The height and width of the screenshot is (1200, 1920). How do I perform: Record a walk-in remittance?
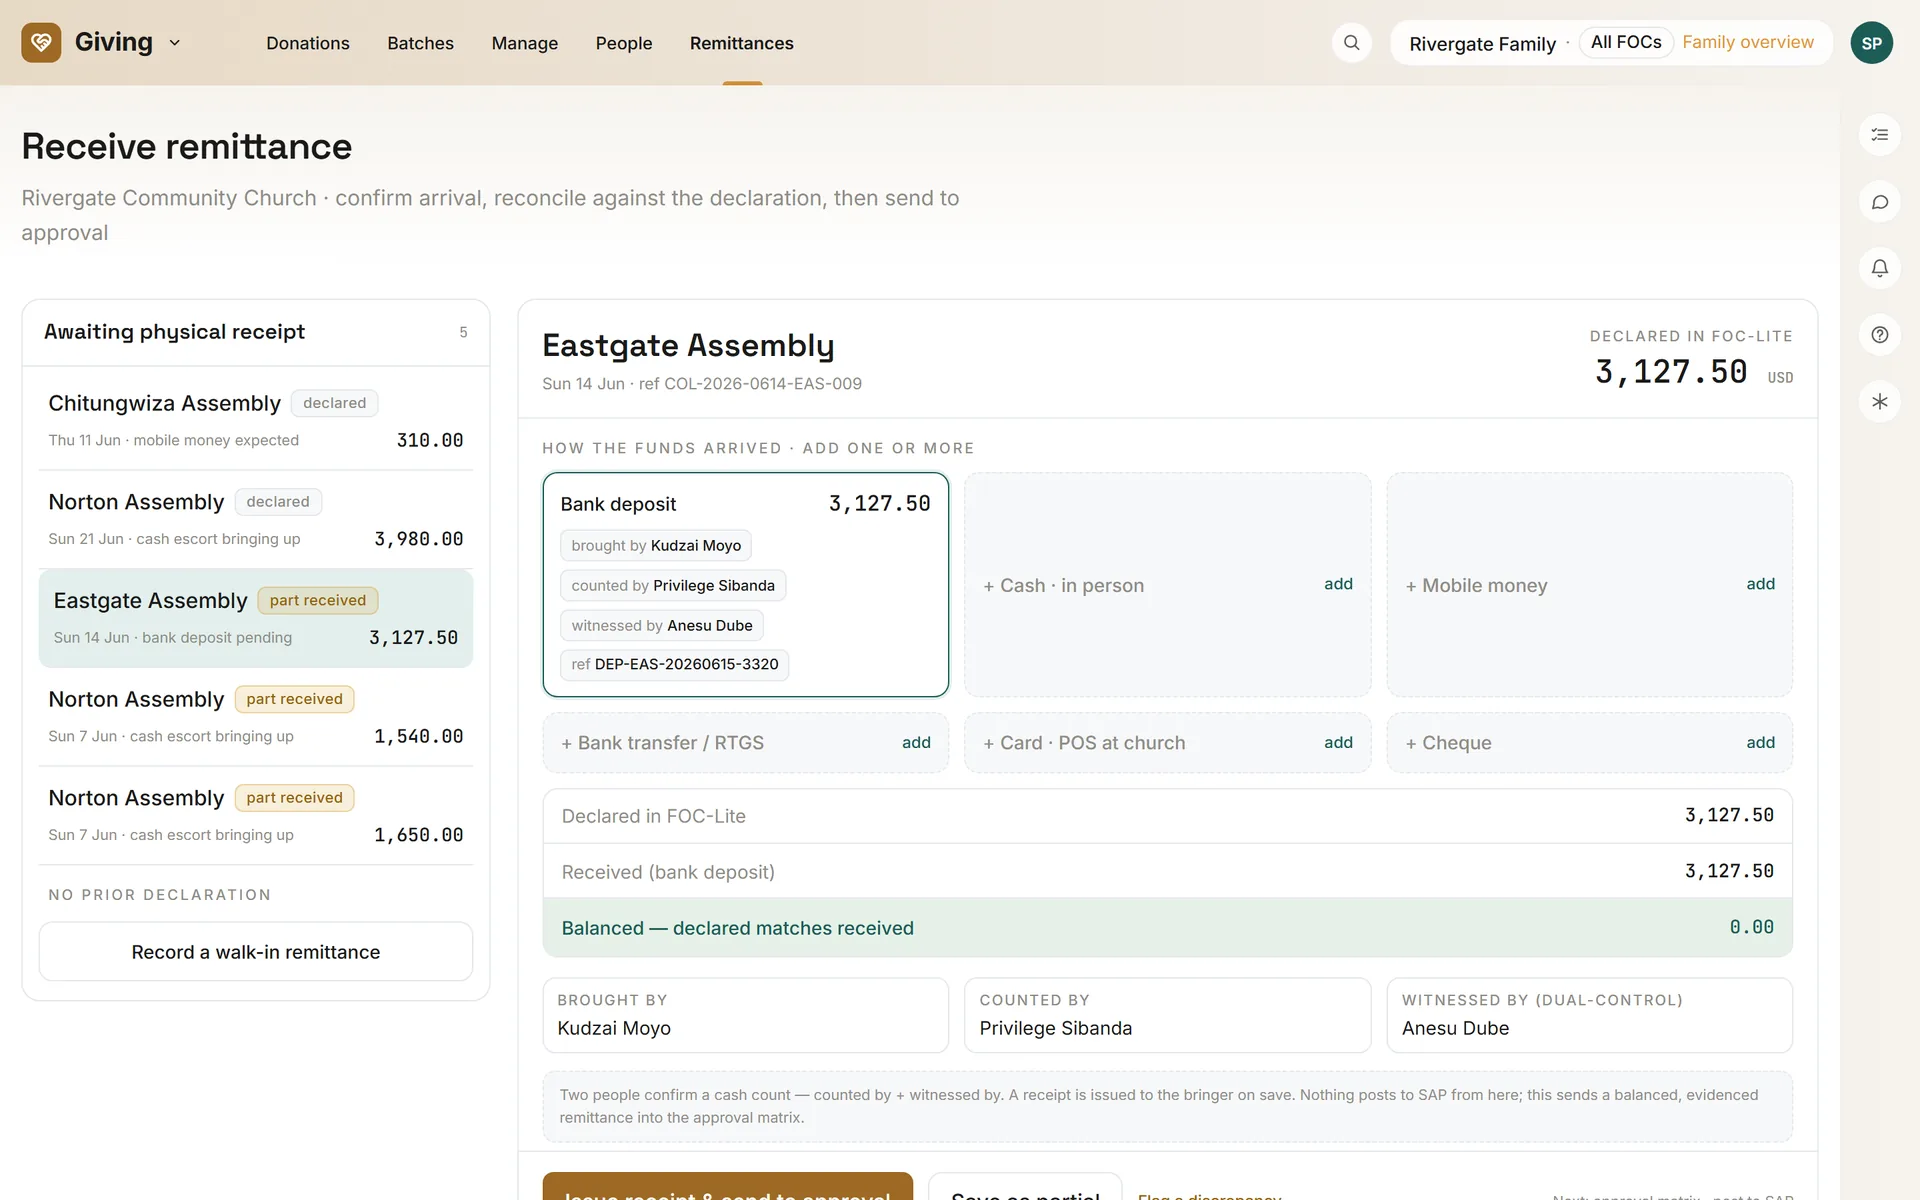[x=256, y=952]
